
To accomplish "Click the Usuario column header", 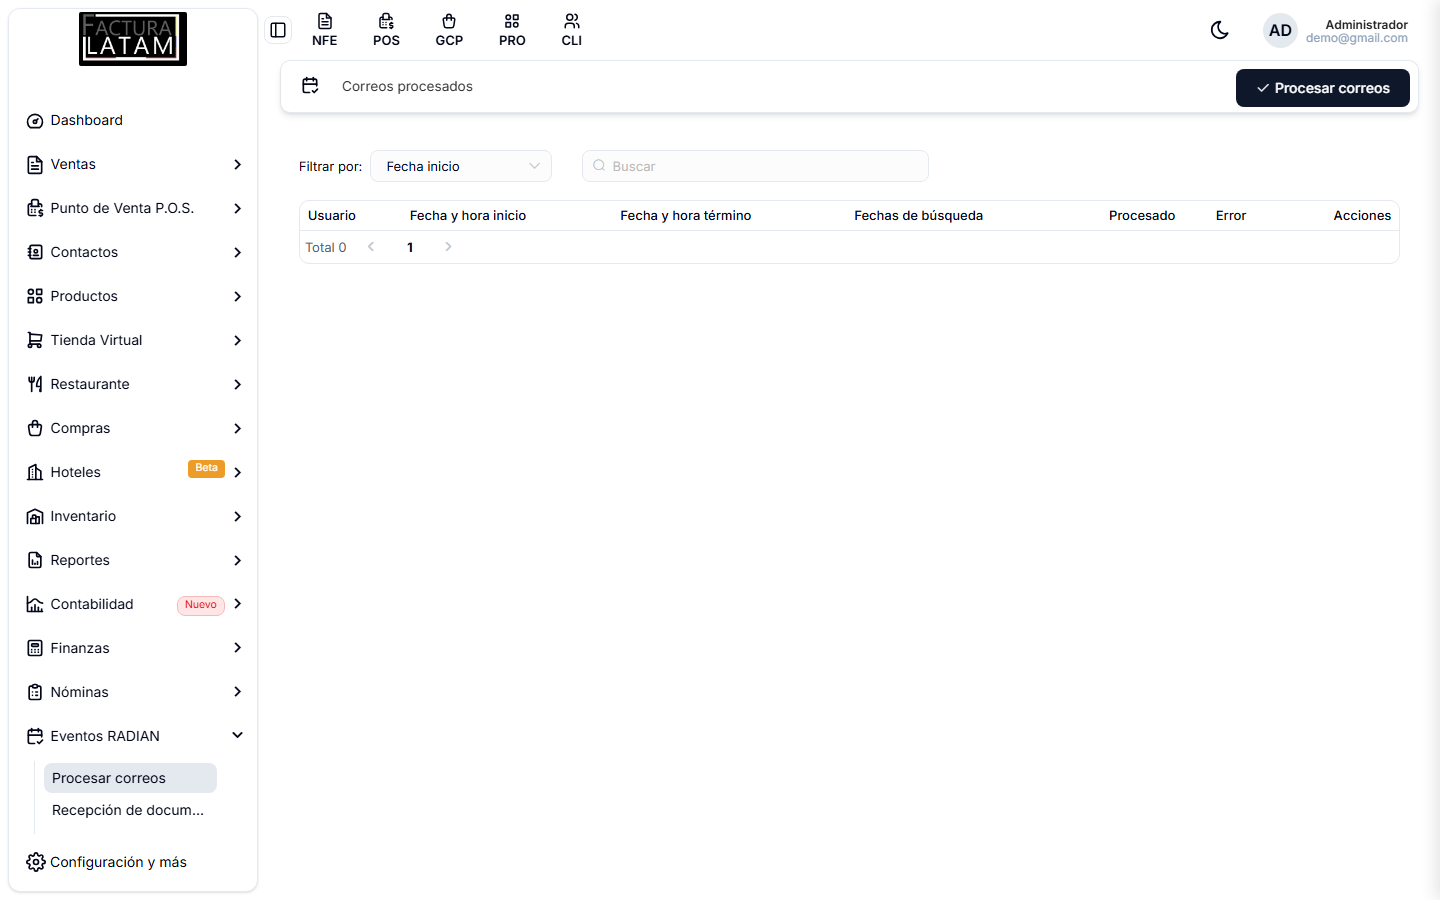I will coord(332,215).
